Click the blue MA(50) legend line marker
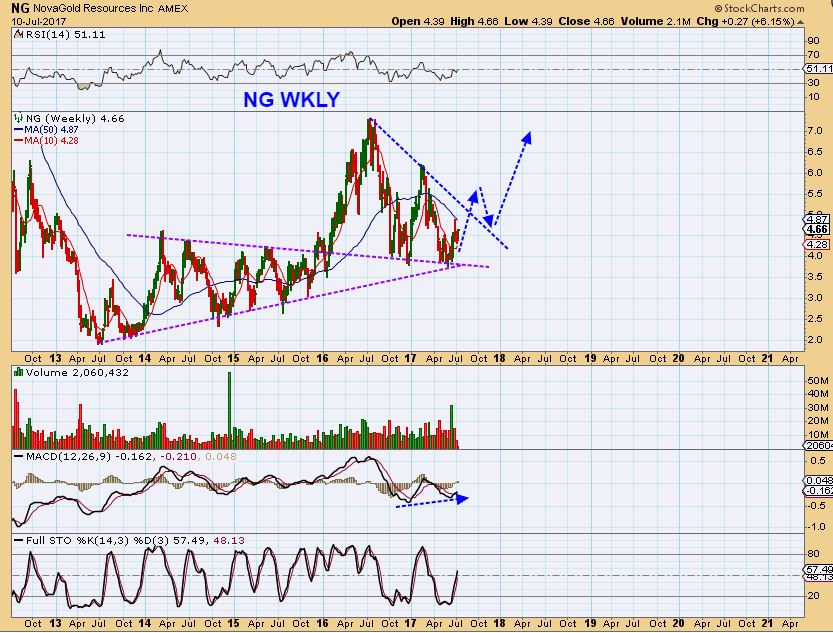 (x=19, y=130)
